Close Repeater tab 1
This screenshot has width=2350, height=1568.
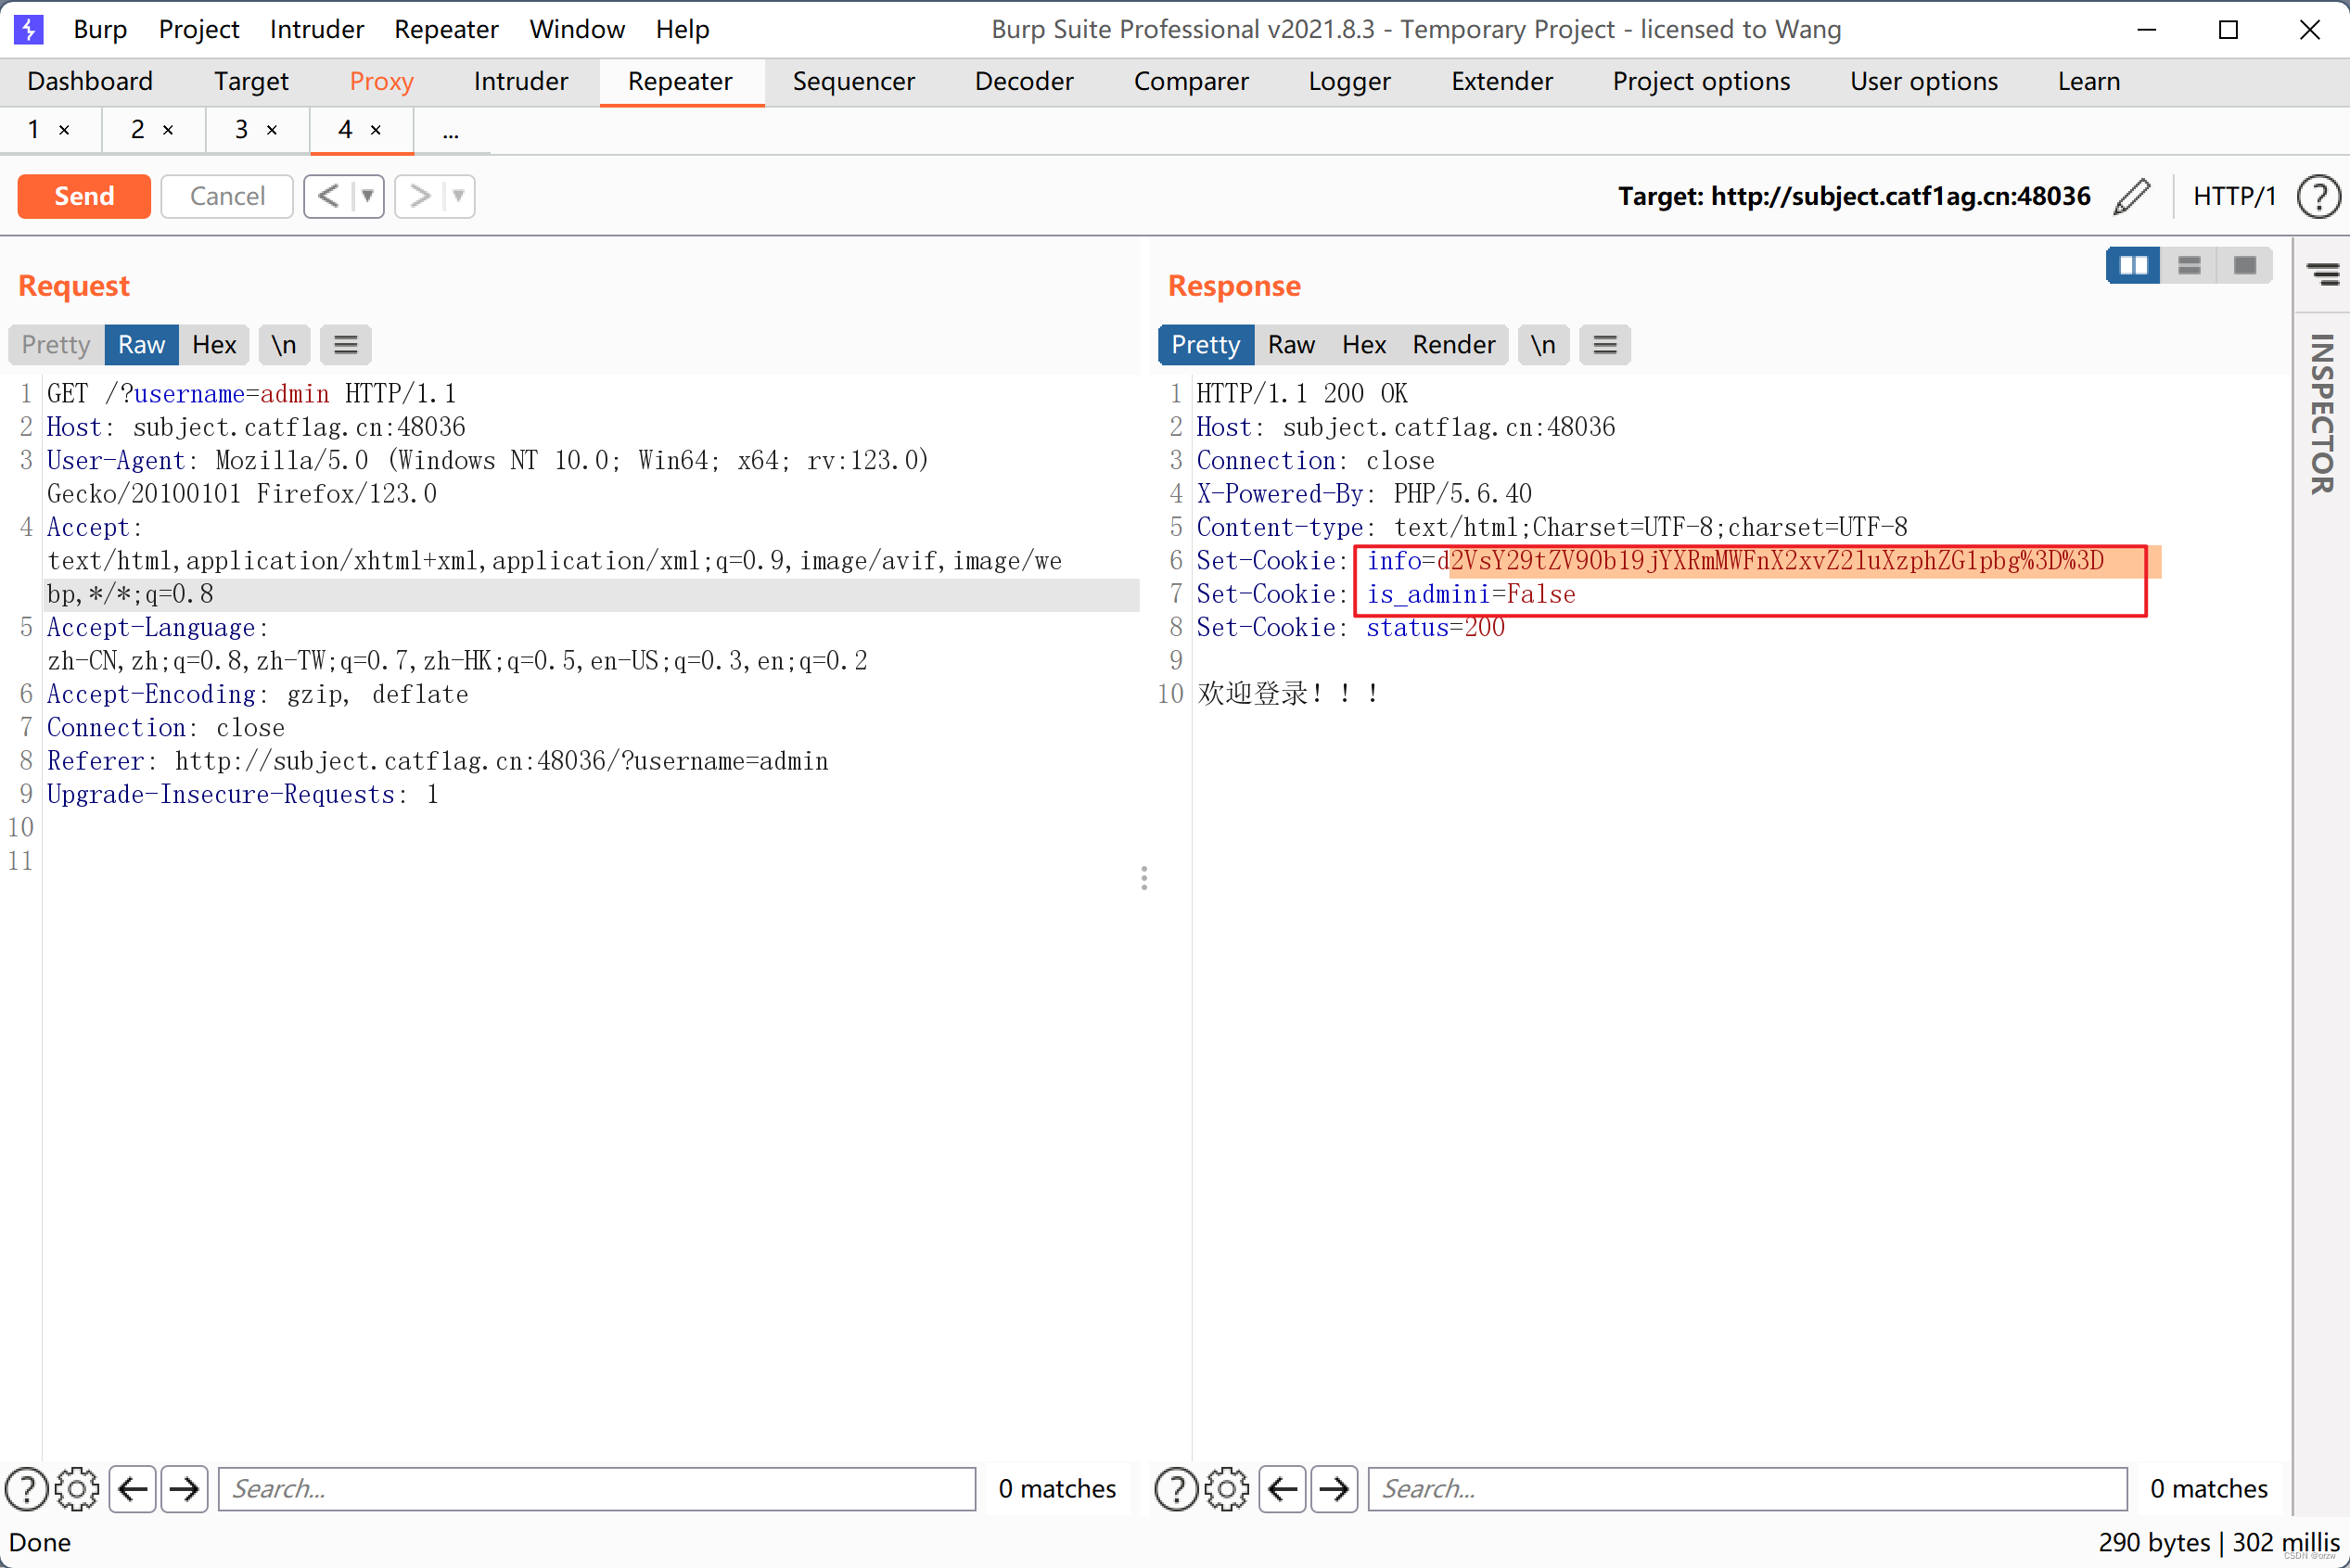pyautogui.click(x=65, y=130)
